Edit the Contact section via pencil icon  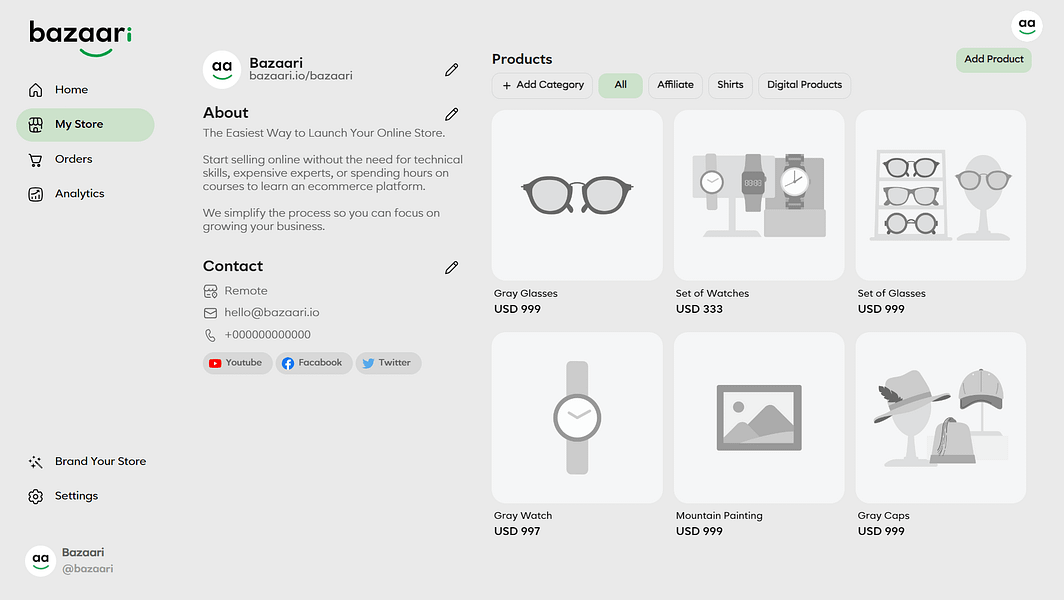(452, 267)
